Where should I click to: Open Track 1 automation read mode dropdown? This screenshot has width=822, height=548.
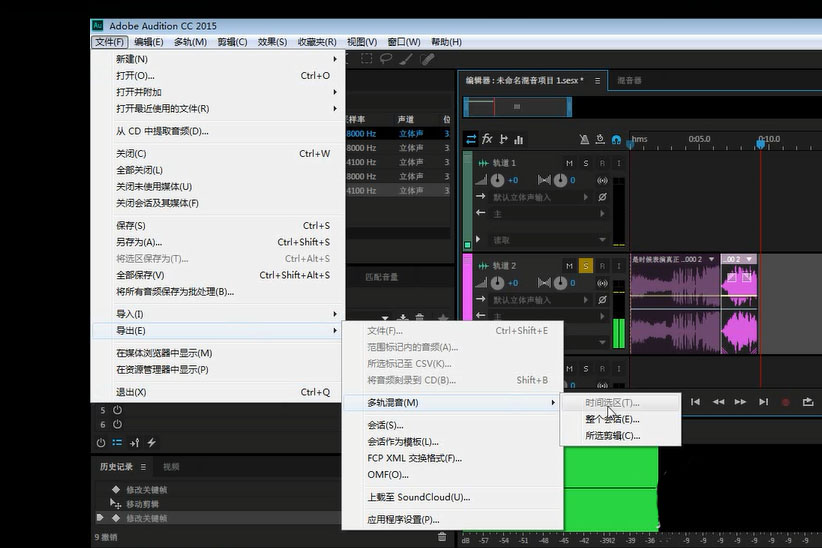601,240
